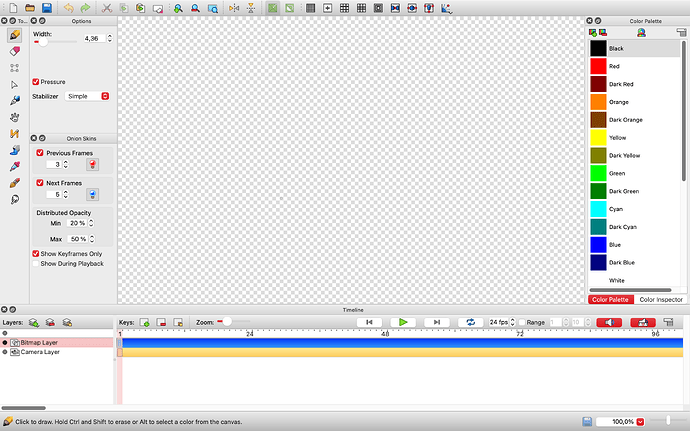
Task: Toggle looping in timeline controls
Action: coord(470,322)
